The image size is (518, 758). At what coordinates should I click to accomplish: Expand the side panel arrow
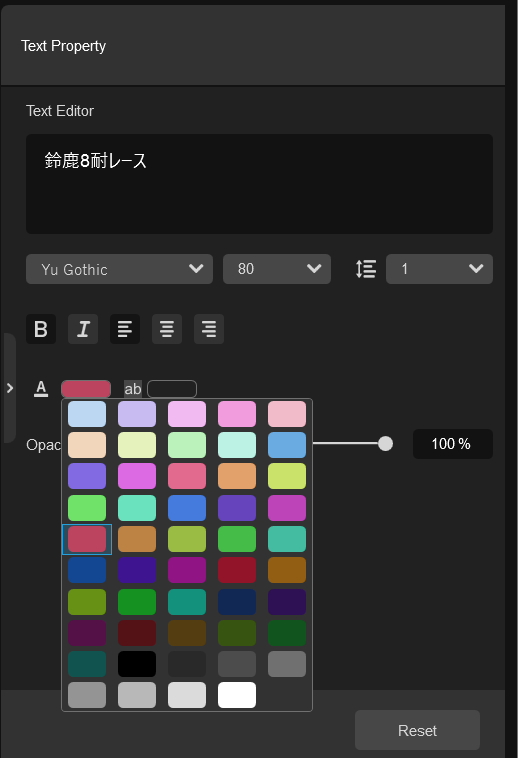point(10,388)
